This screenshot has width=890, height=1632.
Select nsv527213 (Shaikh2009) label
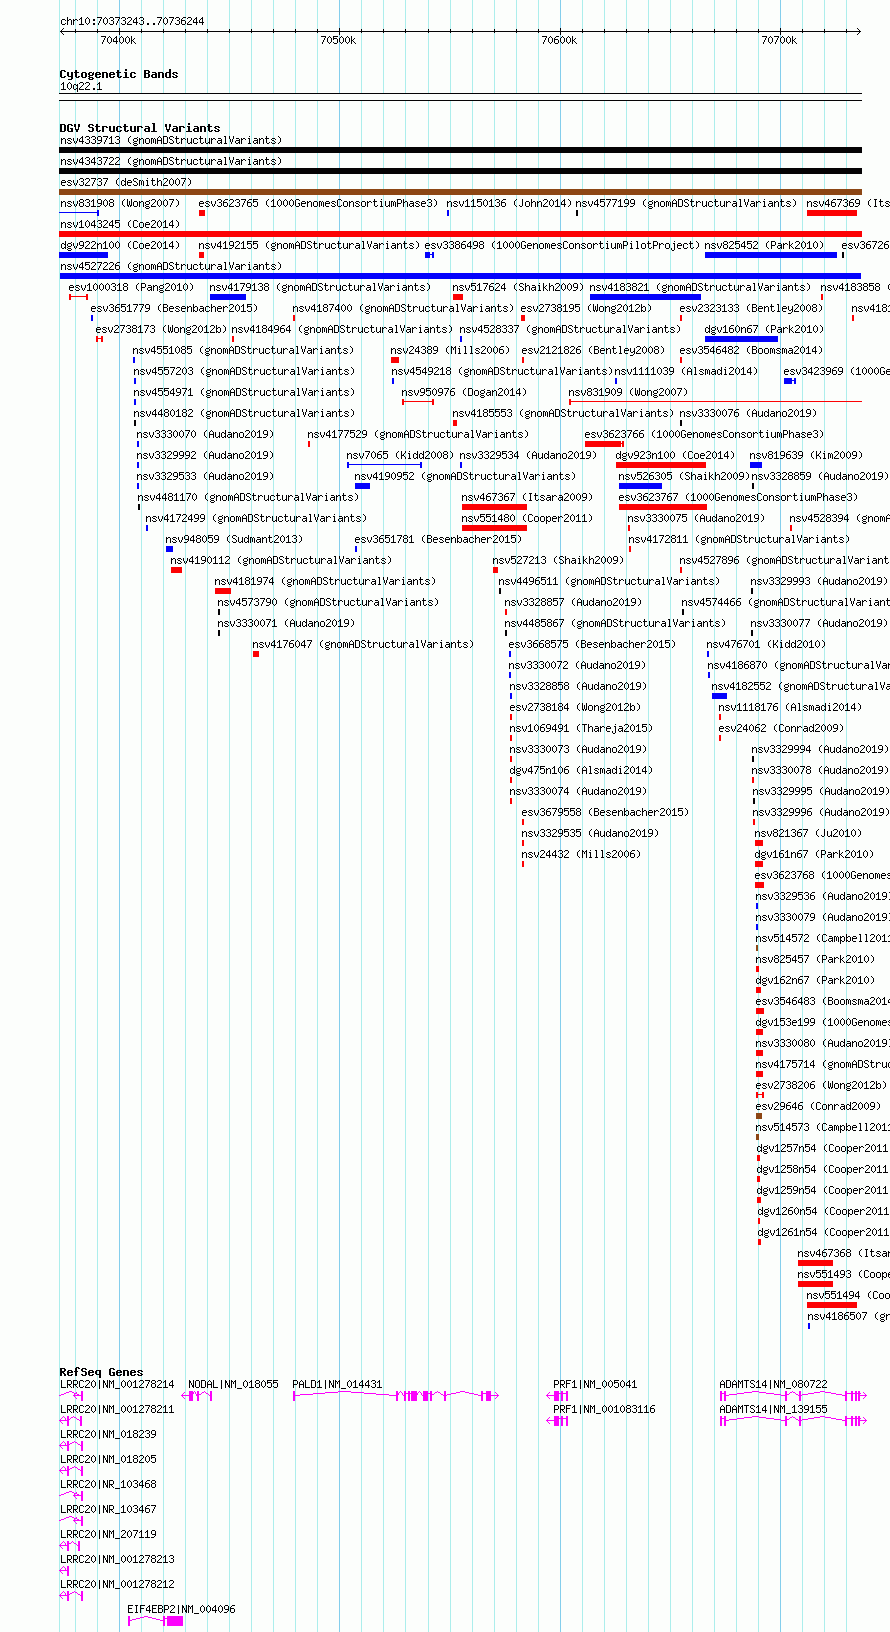coord(558,560)
